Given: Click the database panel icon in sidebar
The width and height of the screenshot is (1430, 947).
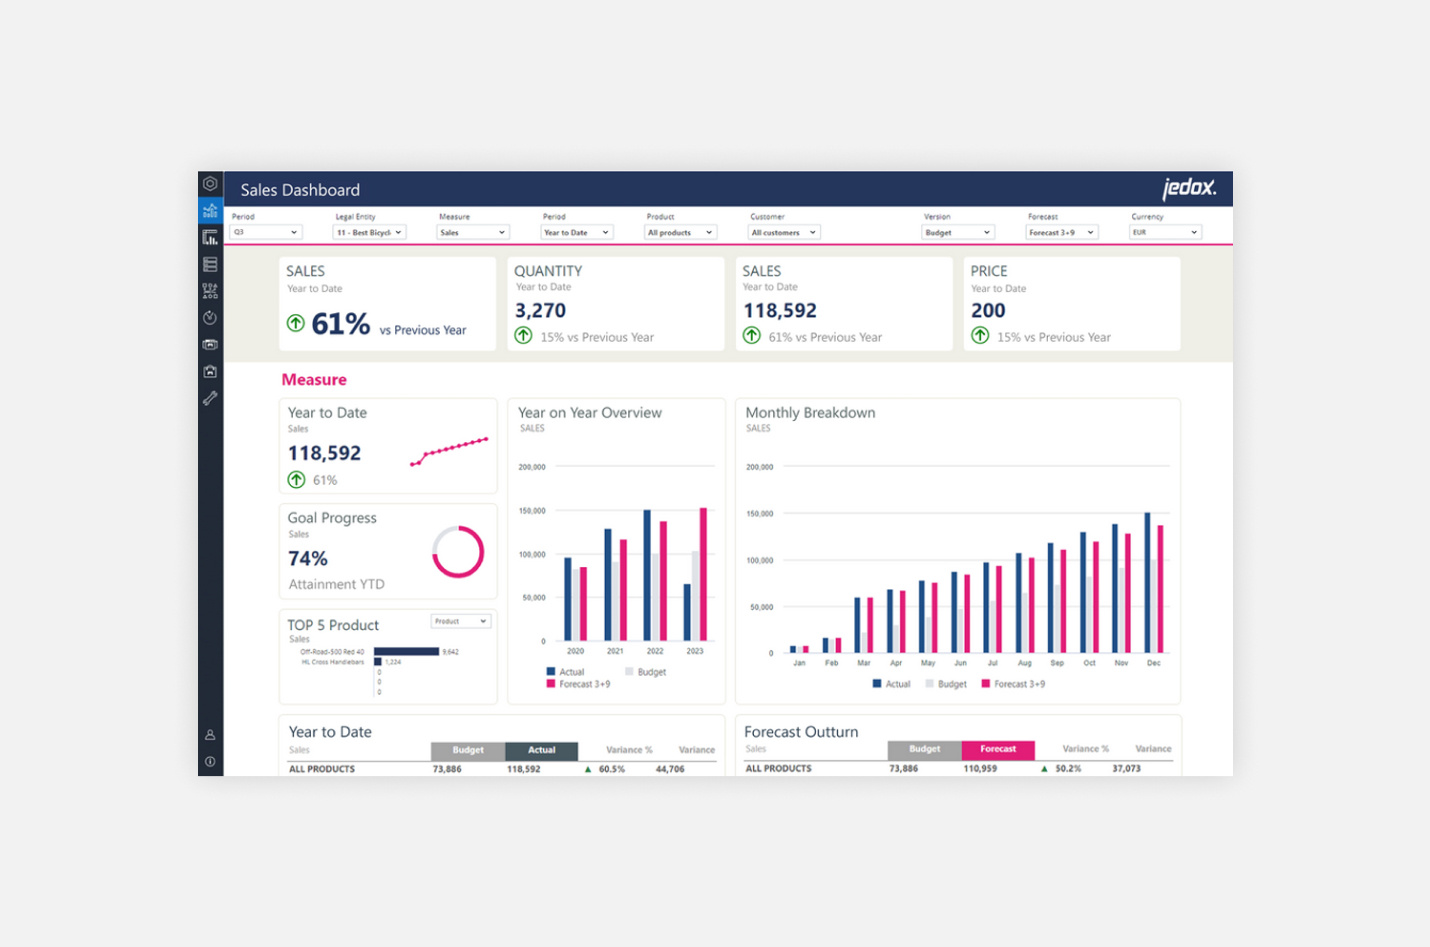Looking at the screenshot, I should 210,264.
